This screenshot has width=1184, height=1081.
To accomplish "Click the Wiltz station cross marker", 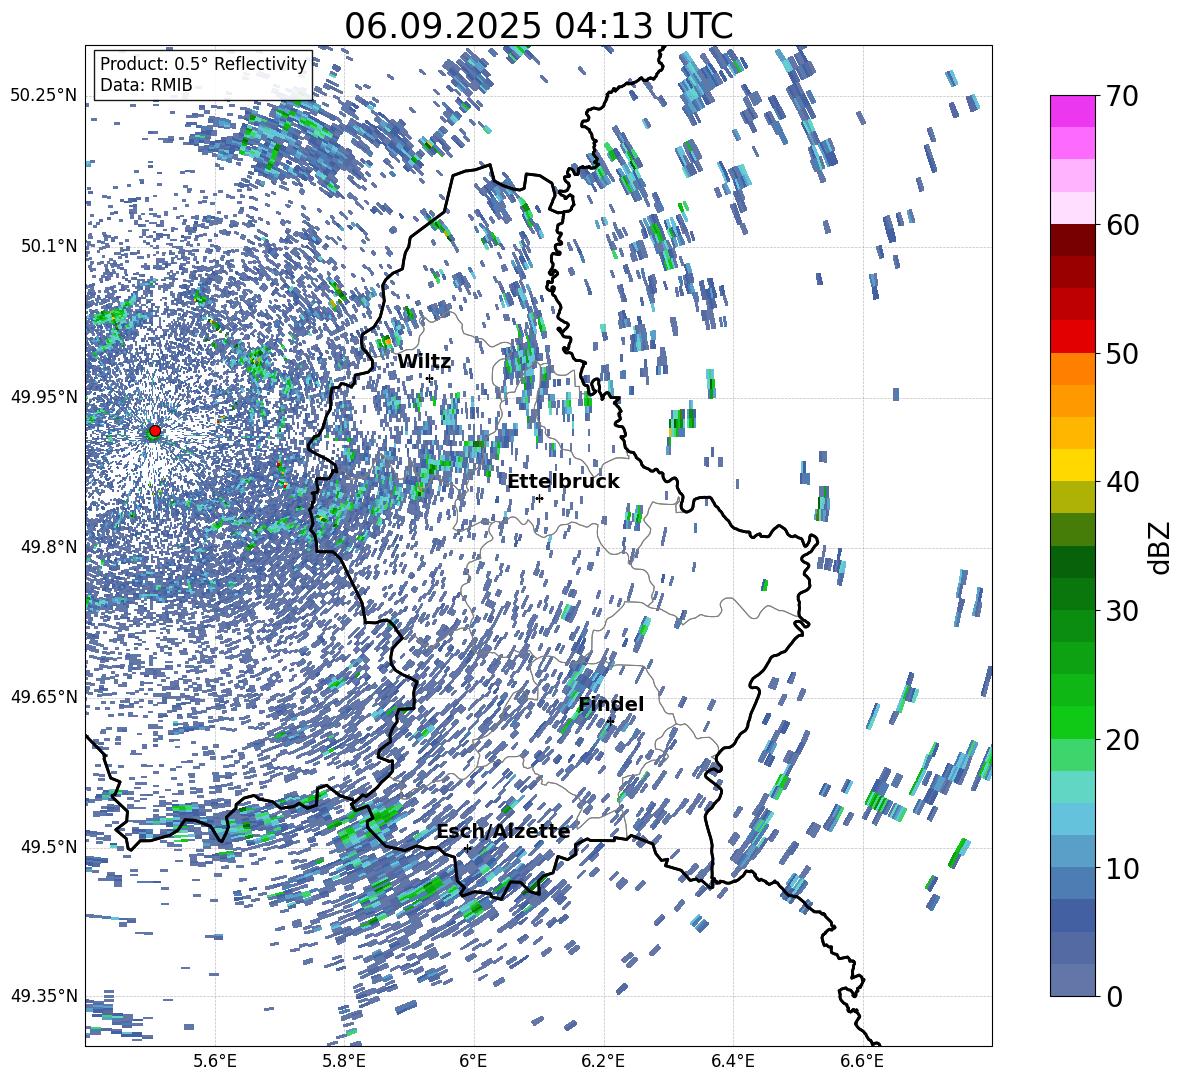I will pyautogui.click(x=430, y=378).
